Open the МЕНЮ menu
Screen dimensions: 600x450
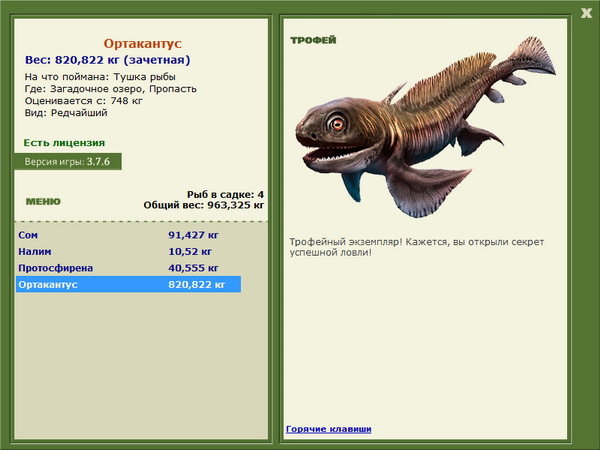[43, 201]
